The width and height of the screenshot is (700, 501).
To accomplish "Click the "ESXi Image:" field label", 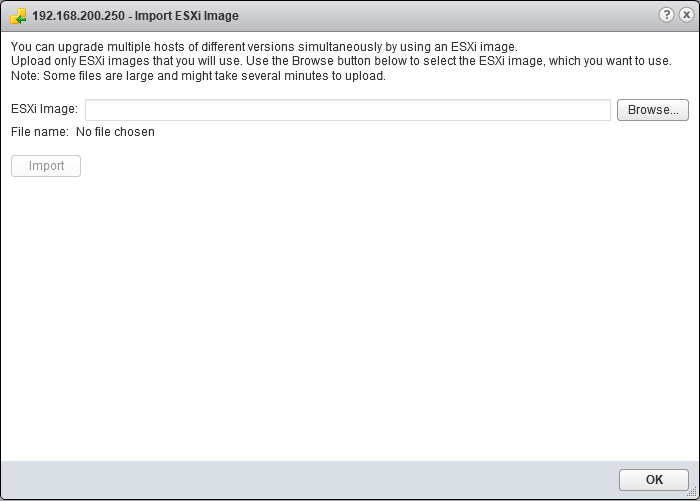I will tap(44, 109).
